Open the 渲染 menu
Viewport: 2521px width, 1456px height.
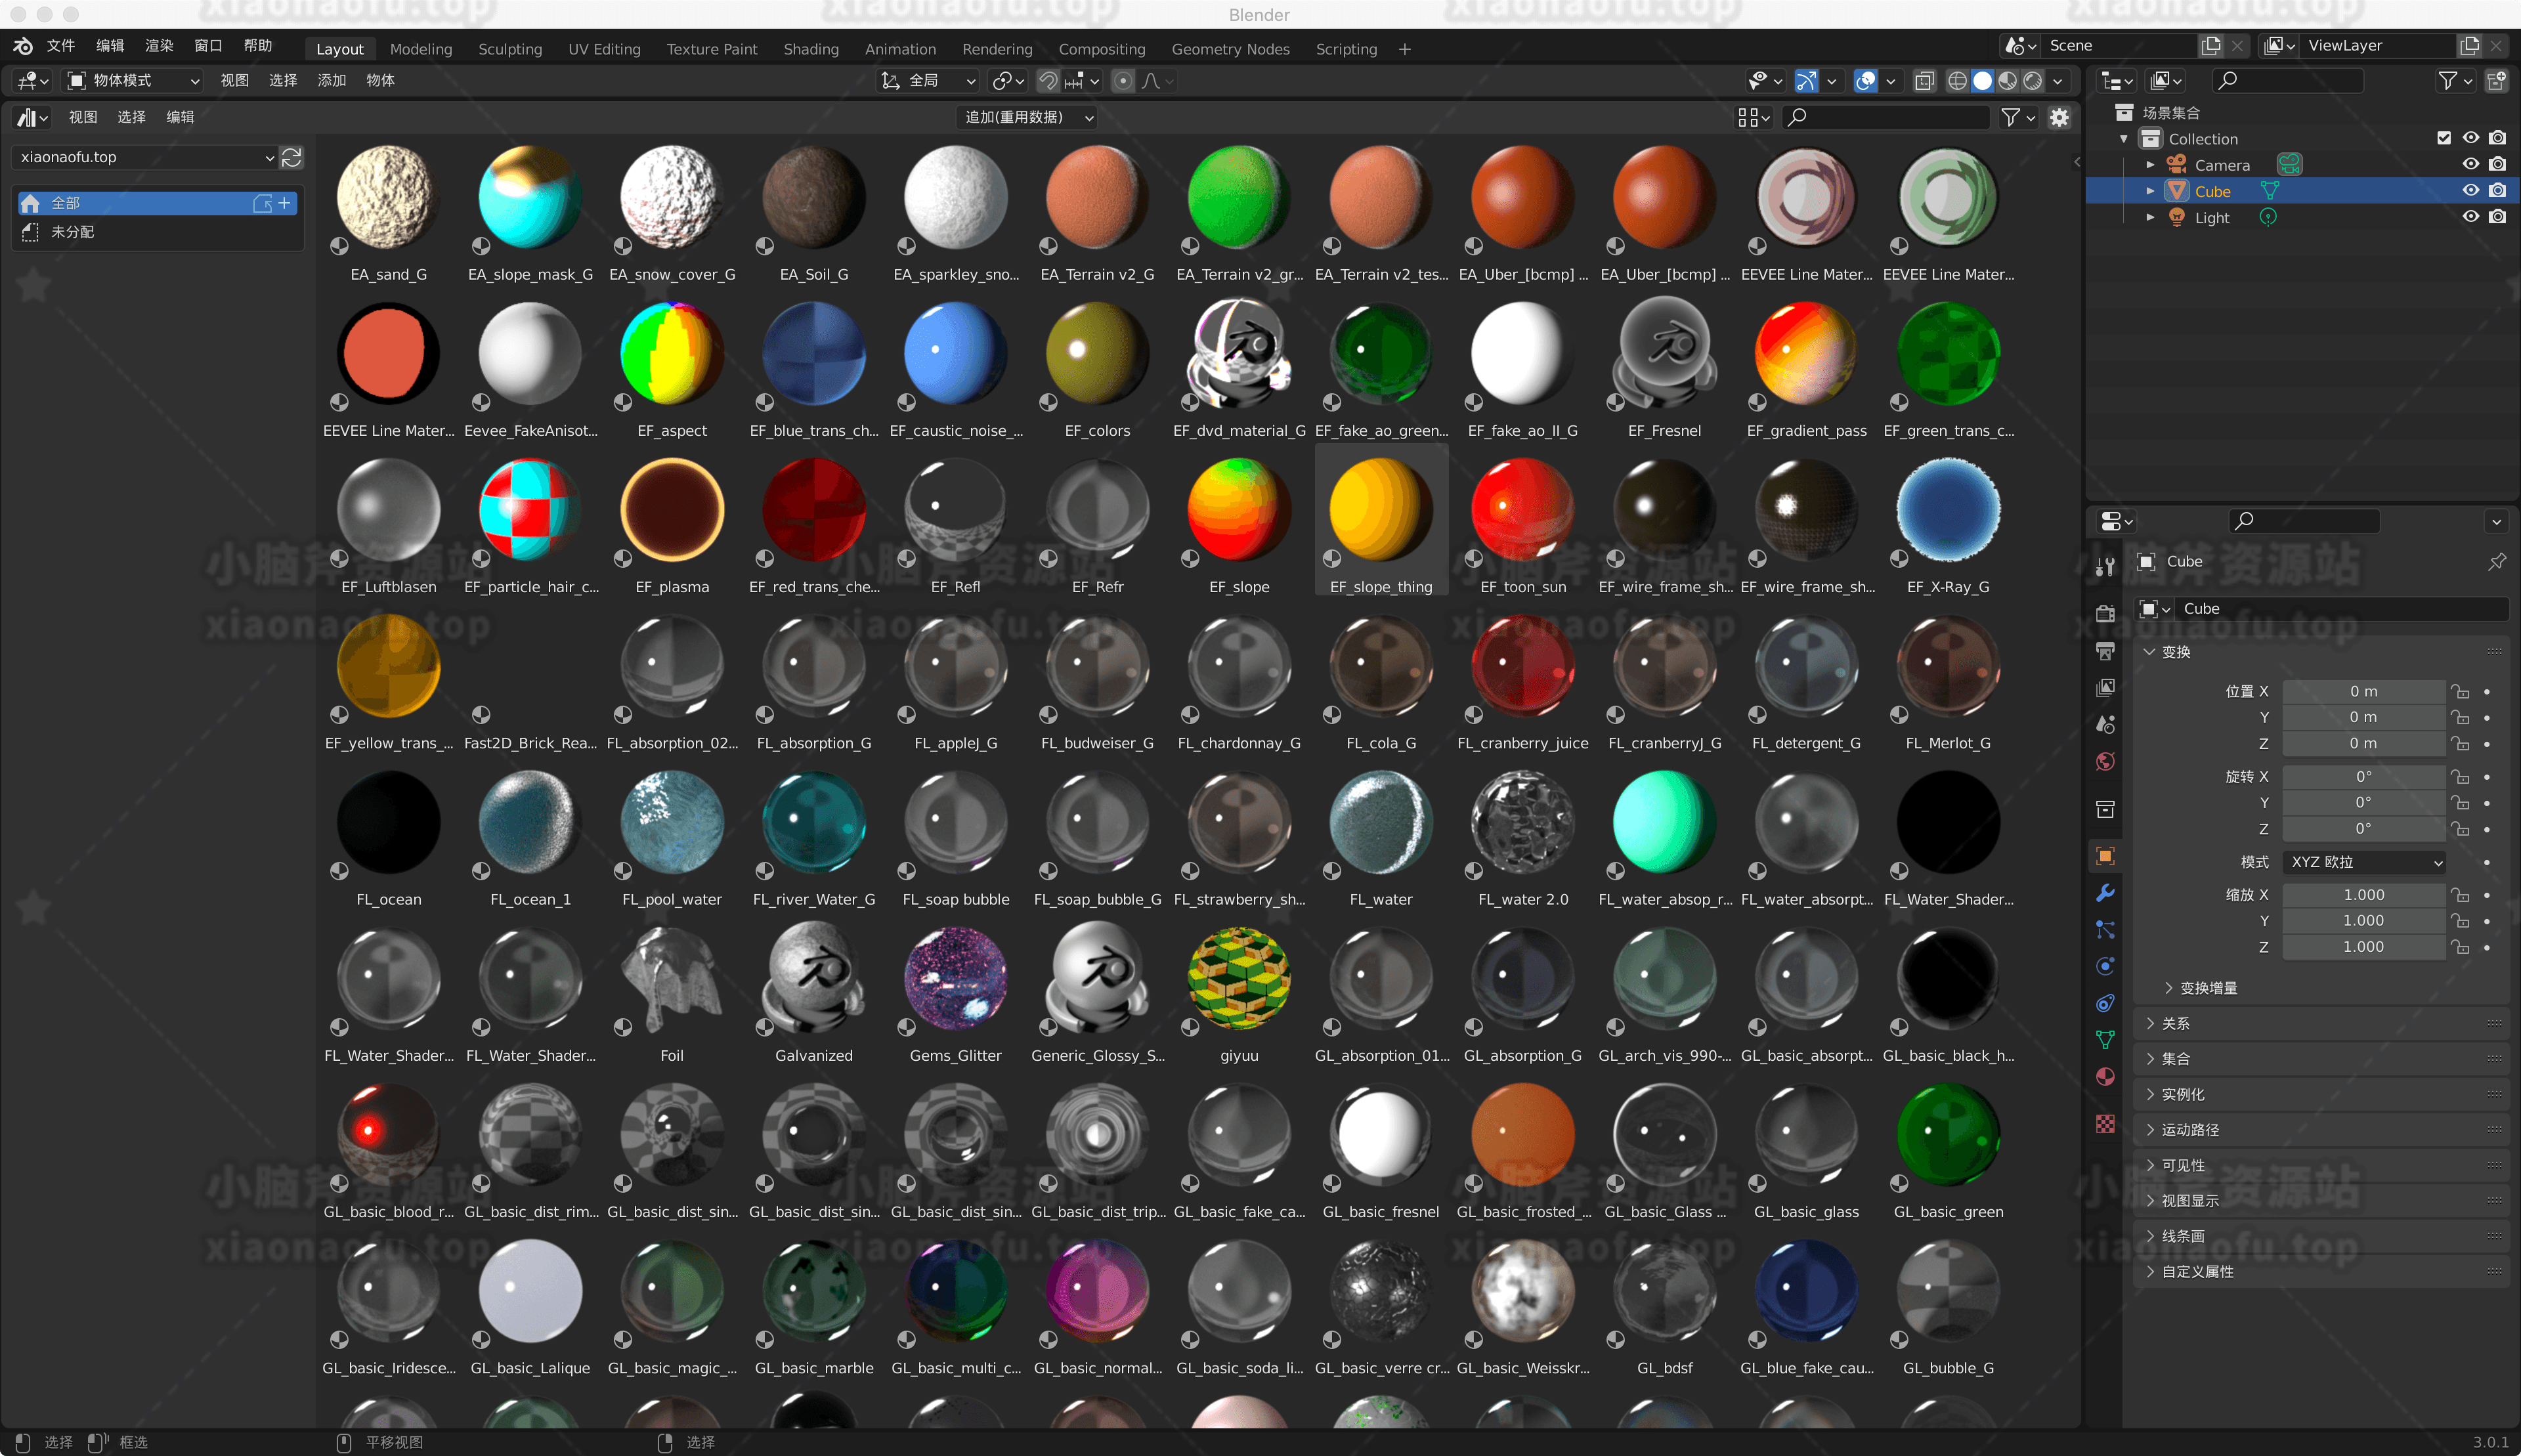[159, 46]
